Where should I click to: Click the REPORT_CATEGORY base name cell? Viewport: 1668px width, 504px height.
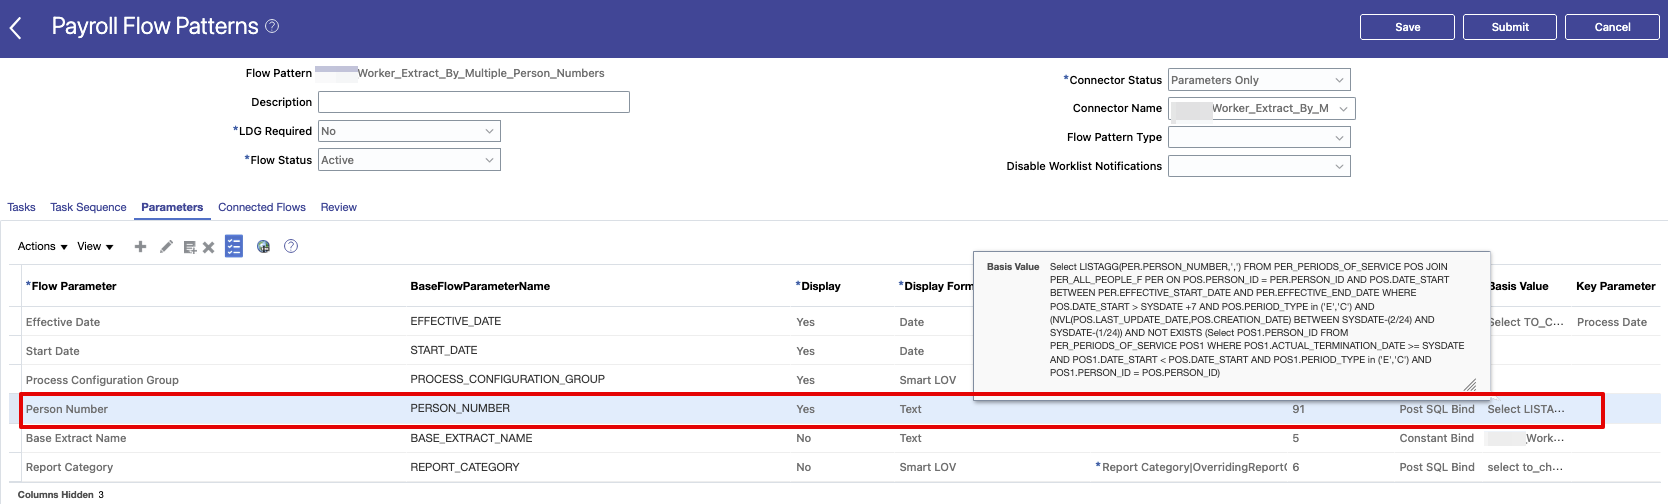click(465, 467)
